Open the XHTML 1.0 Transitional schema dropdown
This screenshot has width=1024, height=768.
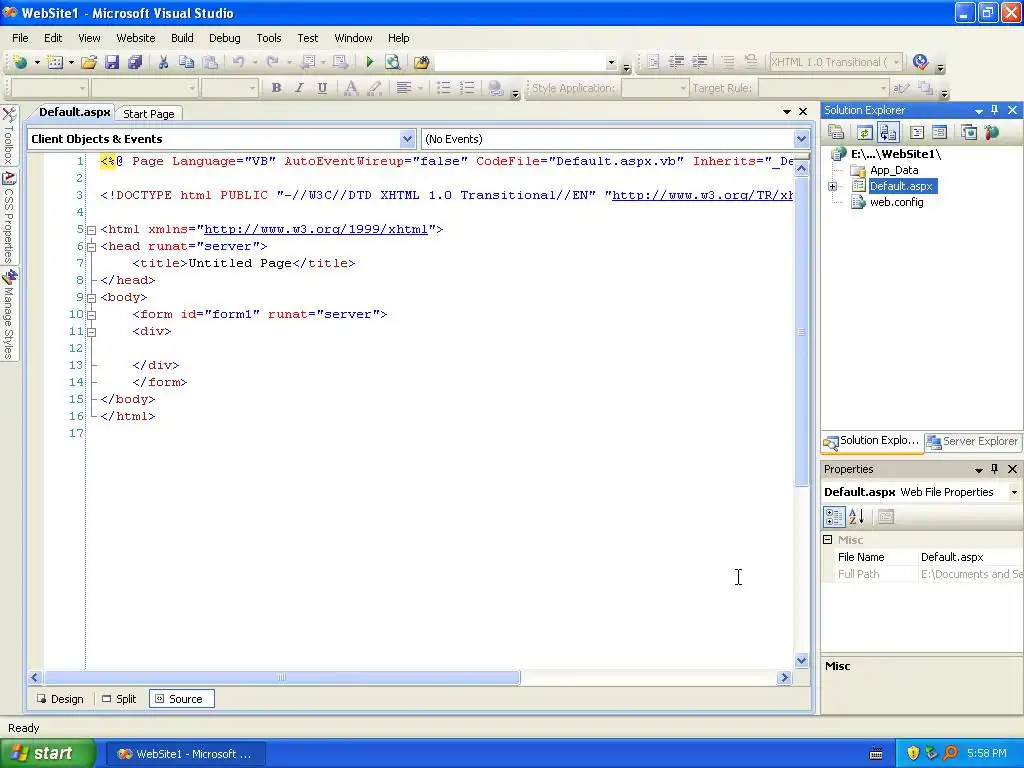click(x=897, y=62)
